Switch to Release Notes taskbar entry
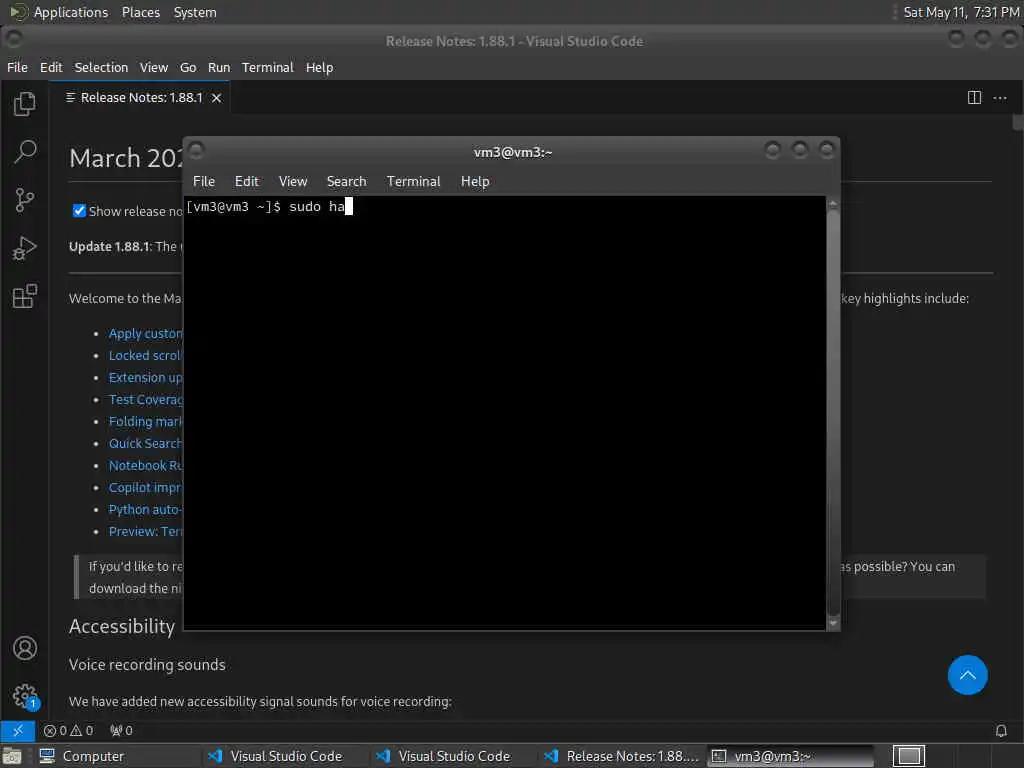 click(x=621, y=756)
